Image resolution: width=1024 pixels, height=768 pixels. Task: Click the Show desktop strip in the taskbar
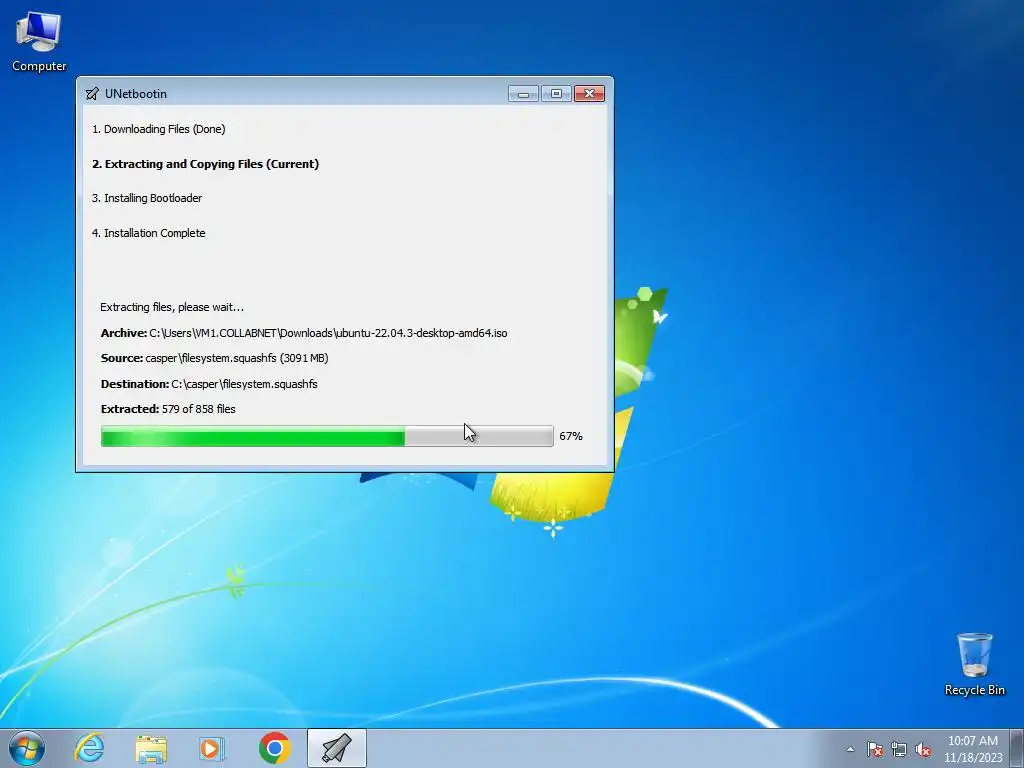click(1017, 748)
